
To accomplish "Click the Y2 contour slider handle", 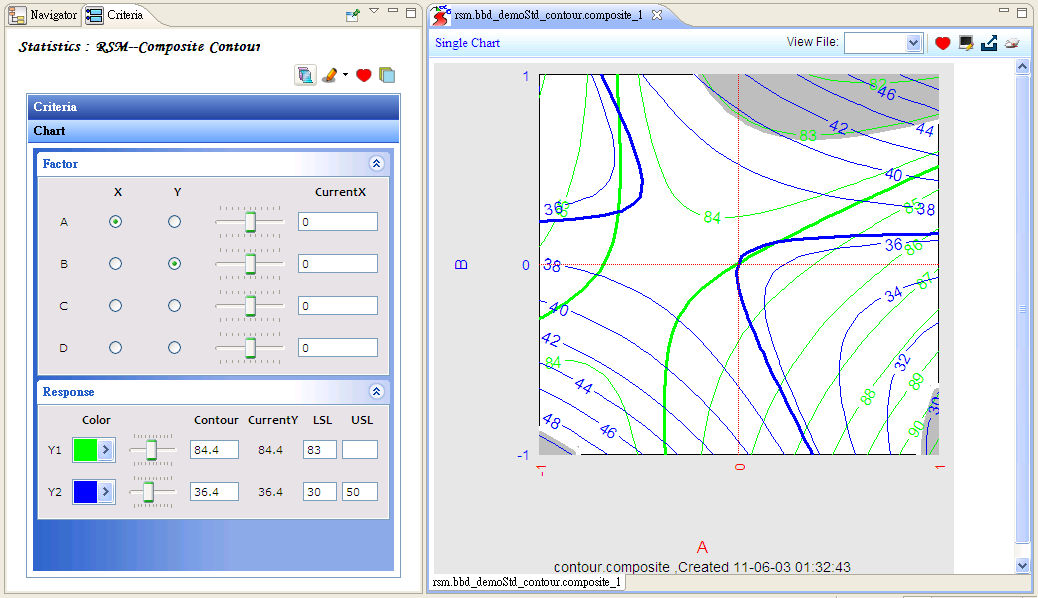I will tap(148, 492).
